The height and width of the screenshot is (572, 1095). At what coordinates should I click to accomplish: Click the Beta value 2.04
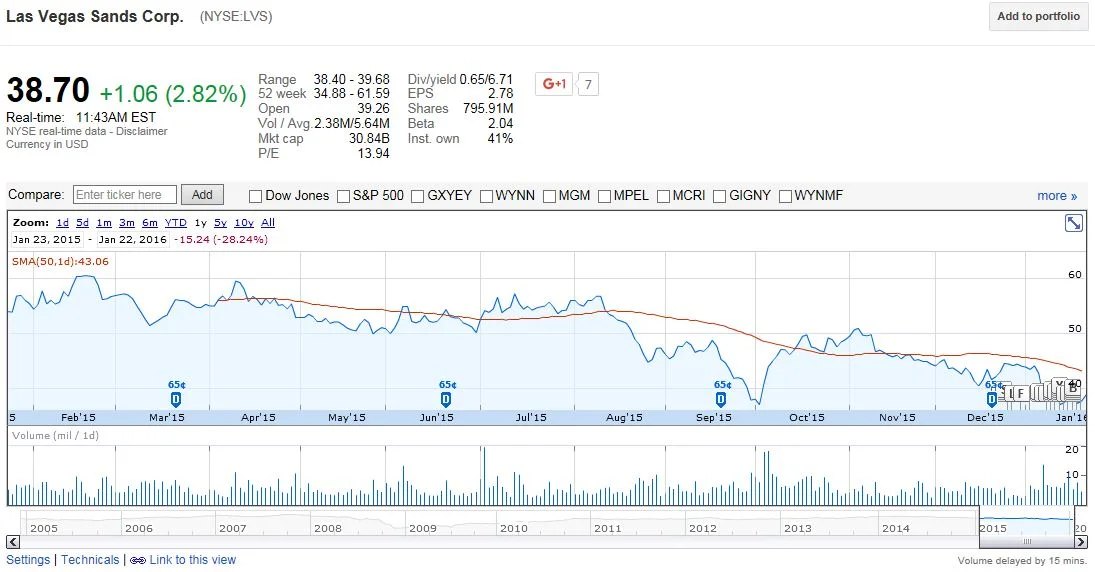500,124
